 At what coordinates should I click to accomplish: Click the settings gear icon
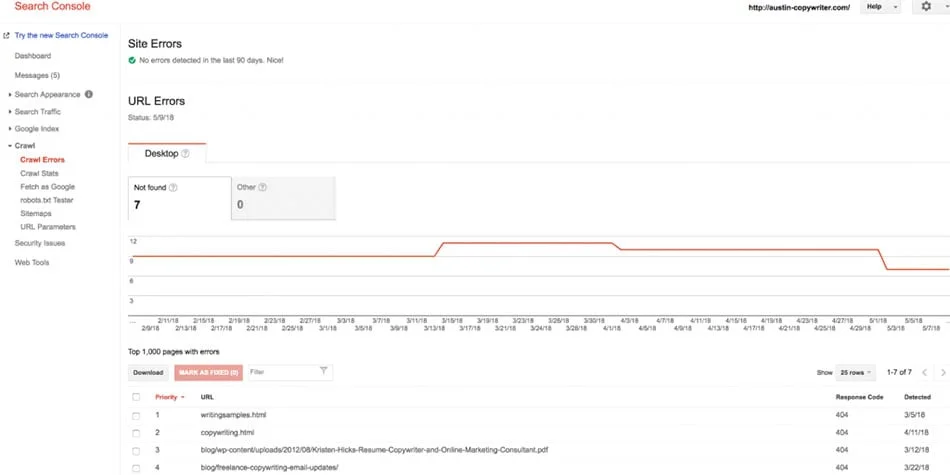tap(925, 7)
